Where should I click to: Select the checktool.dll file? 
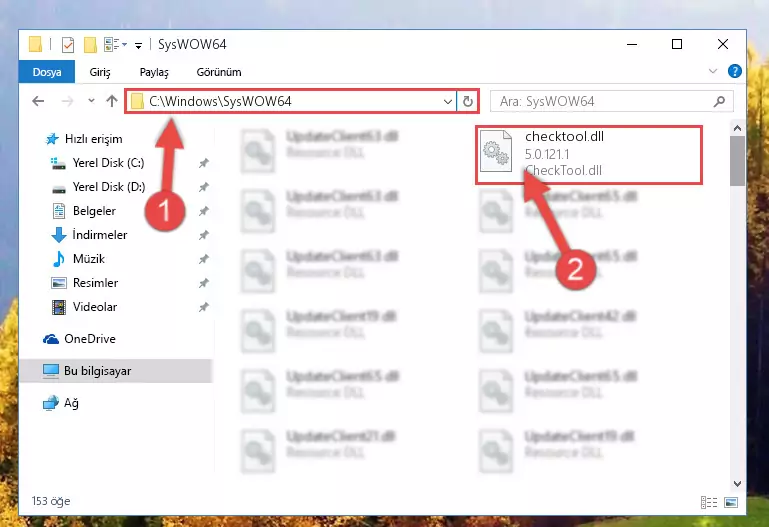point(589,154)
